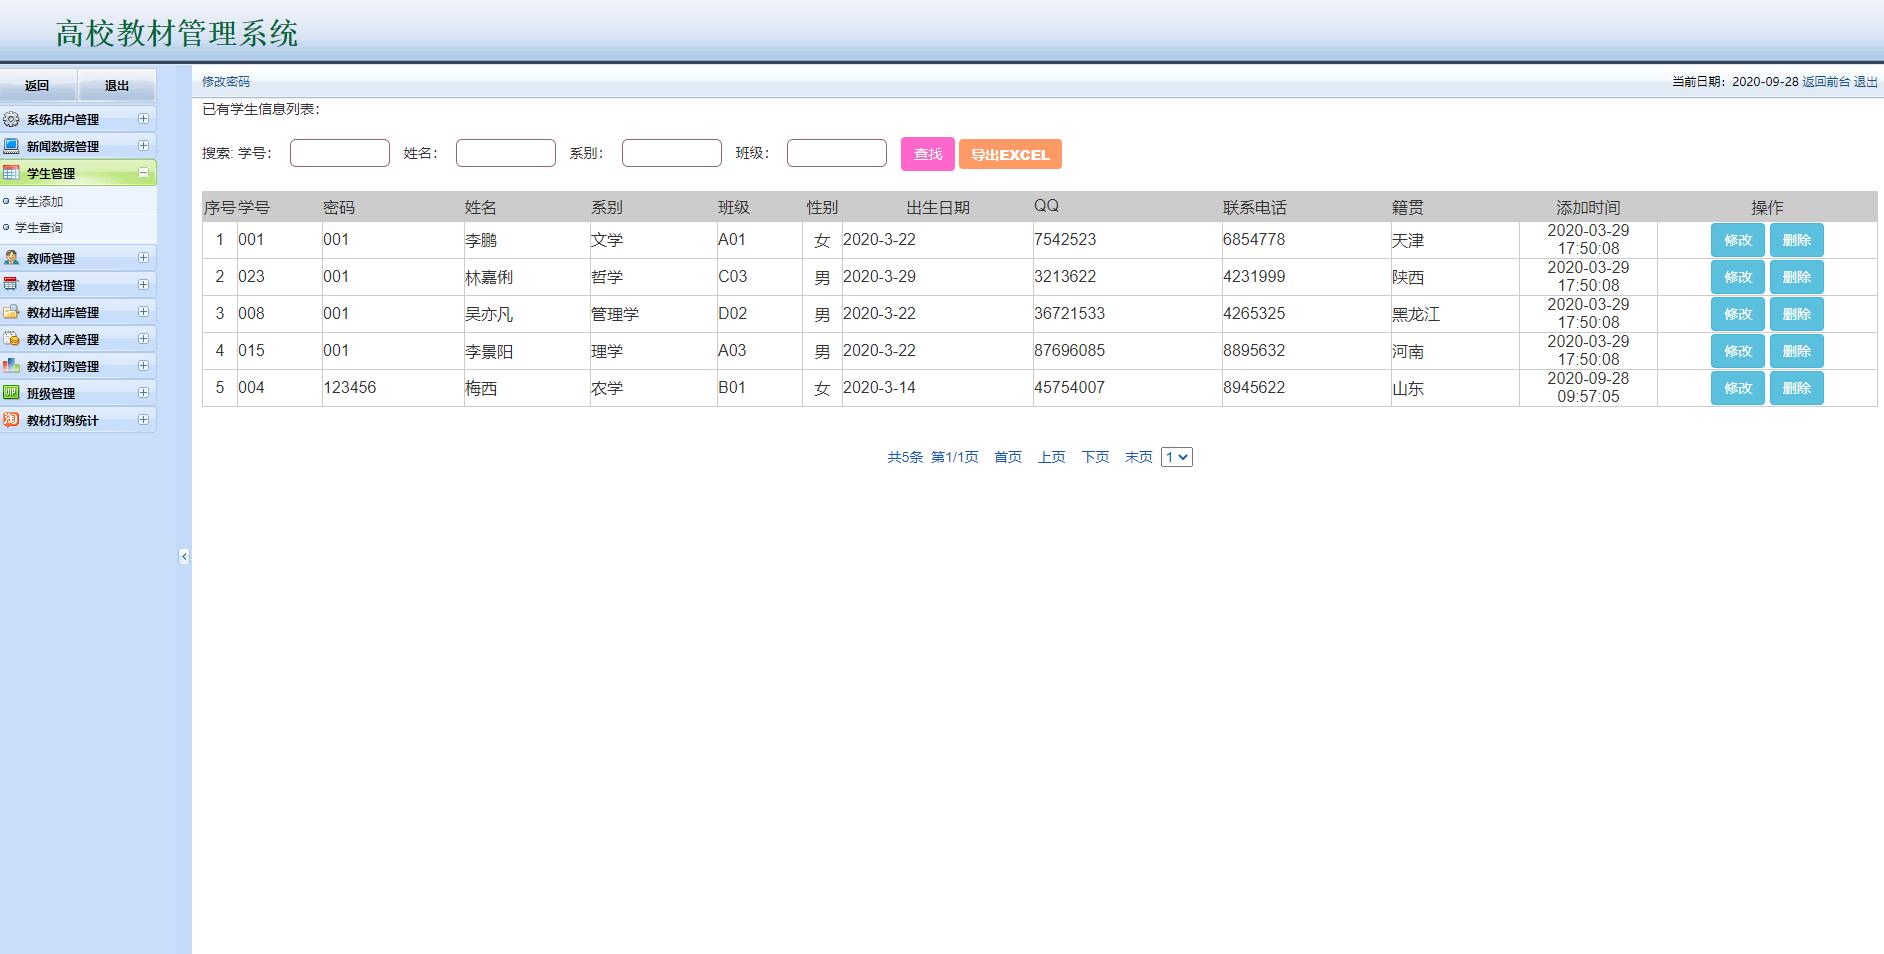Click the gear icon beside 系统用户管理
The image size is (1884, 954).
tap(11, 119)
